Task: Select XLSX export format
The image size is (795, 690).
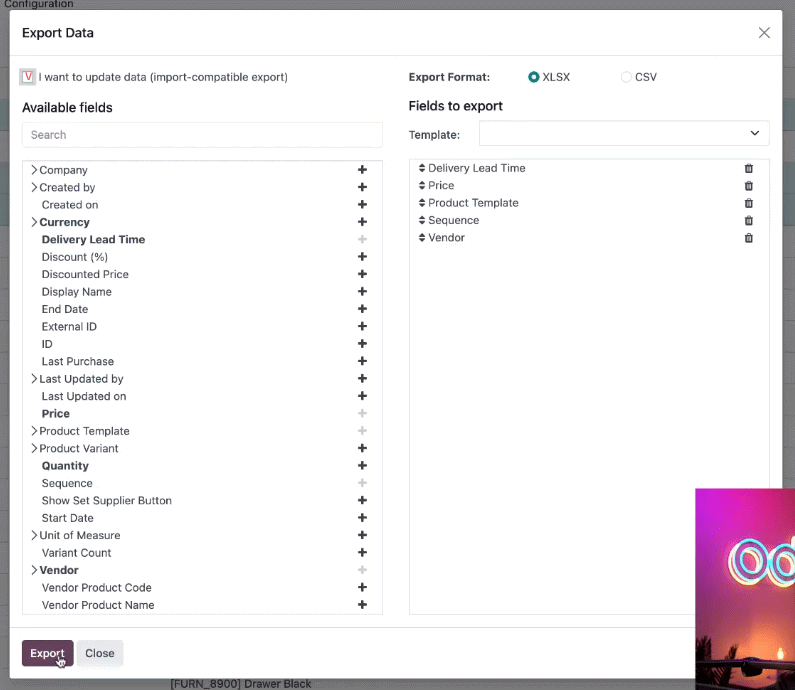Action: pyautogui.click(x=533, y=77)
